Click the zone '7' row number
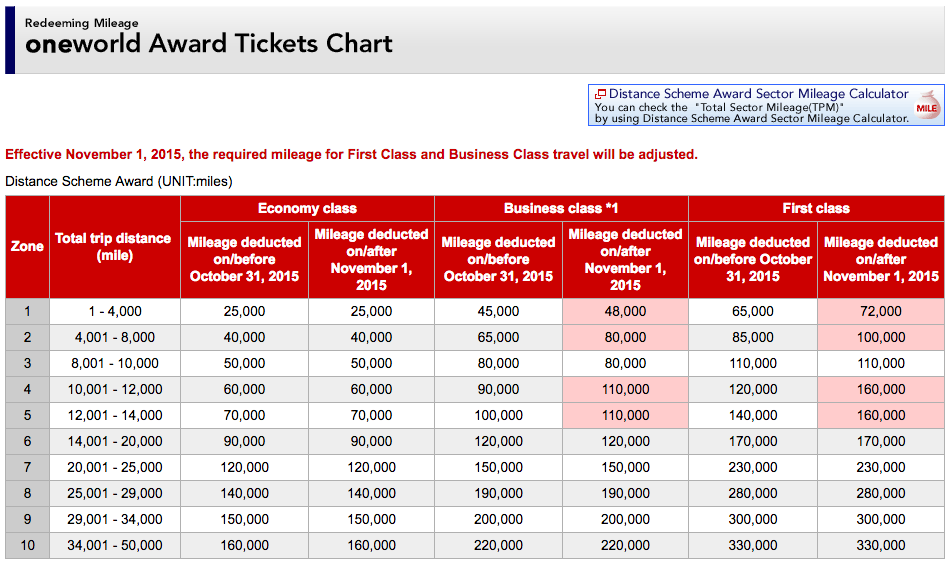 pyautogui.click(x=27, y=468)
